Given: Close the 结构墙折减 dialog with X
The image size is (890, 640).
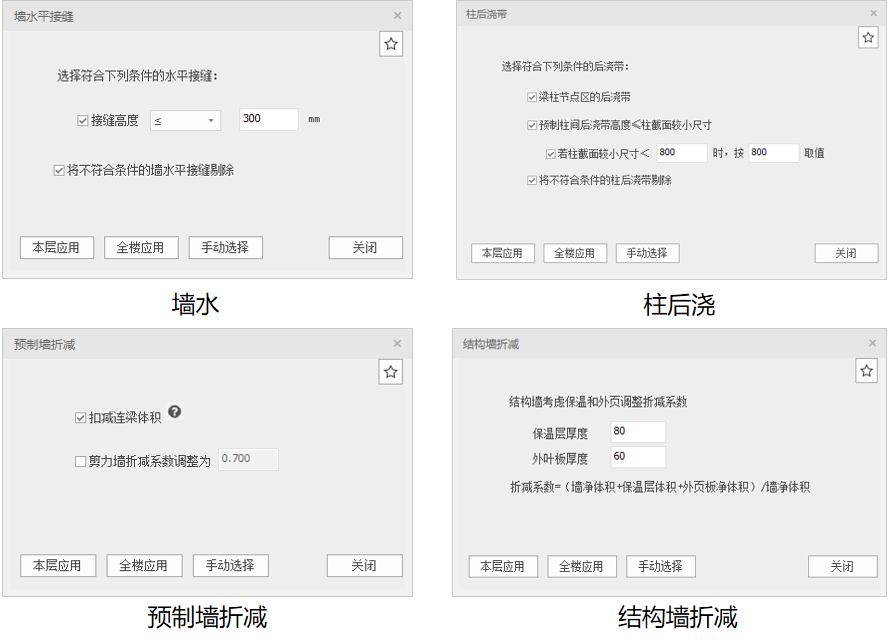Looking at the screenshot, I should pos(872,343).
